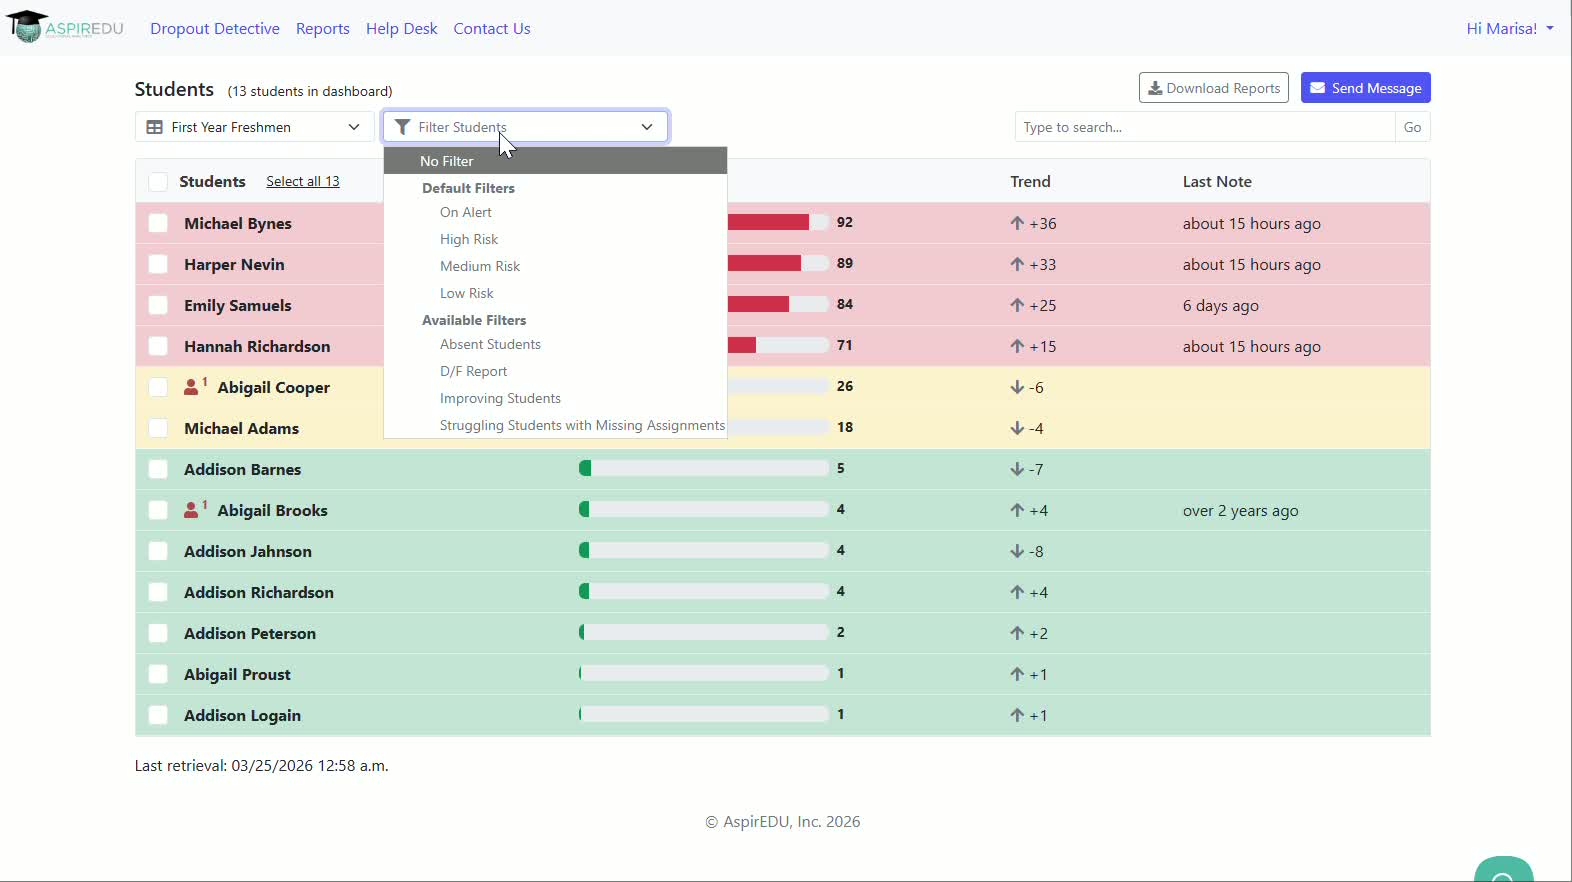Screen dimensions: 1572x882
Task: Click the Select all 13 link
Action: (x=303, y=182)
